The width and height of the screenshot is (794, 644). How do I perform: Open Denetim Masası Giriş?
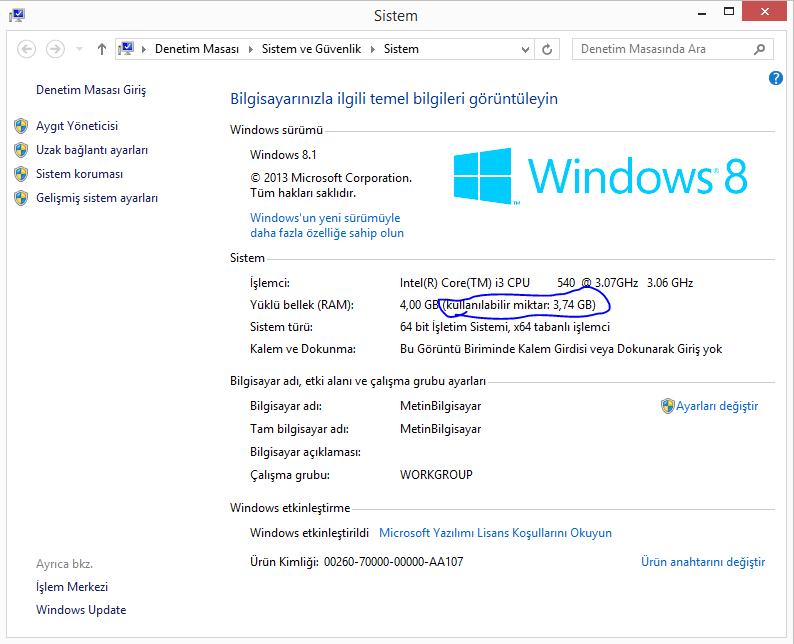pyautogui.click(x=91, y=90)
